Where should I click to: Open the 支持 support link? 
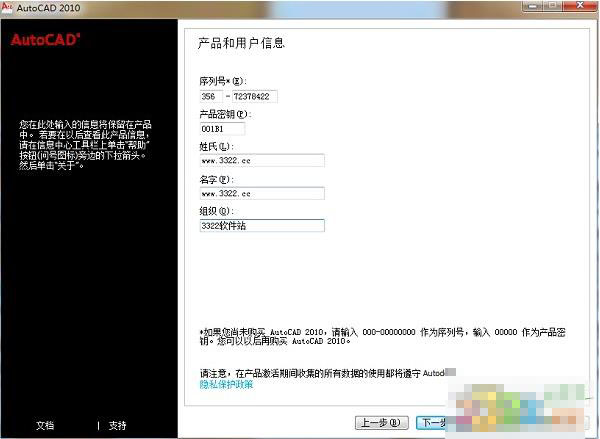point(117,425)
